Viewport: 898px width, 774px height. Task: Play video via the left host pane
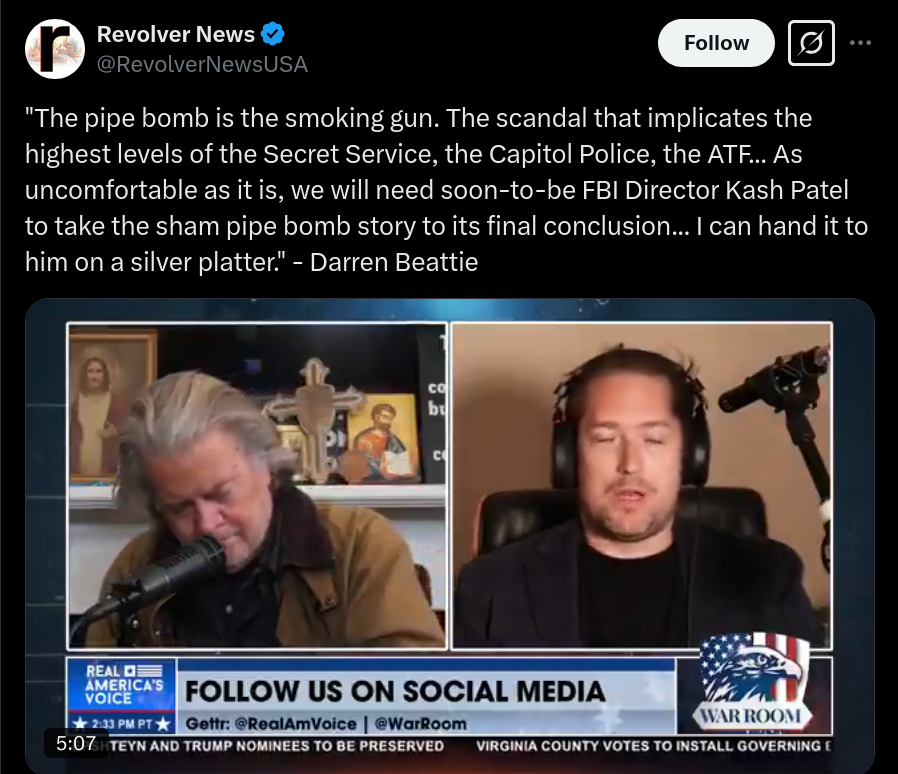(x=257, y=486)
